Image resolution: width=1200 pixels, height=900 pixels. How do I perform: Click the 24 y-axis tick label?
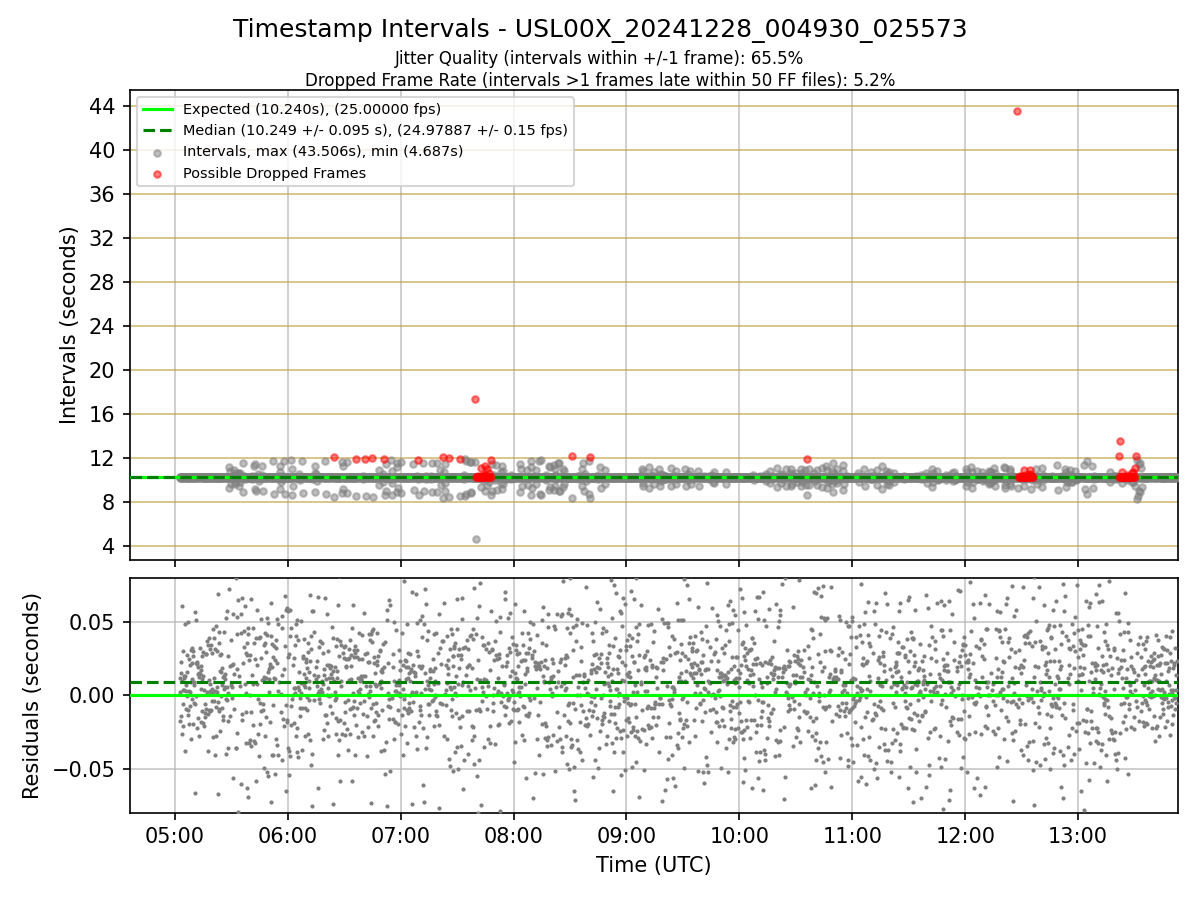[104, 326]
